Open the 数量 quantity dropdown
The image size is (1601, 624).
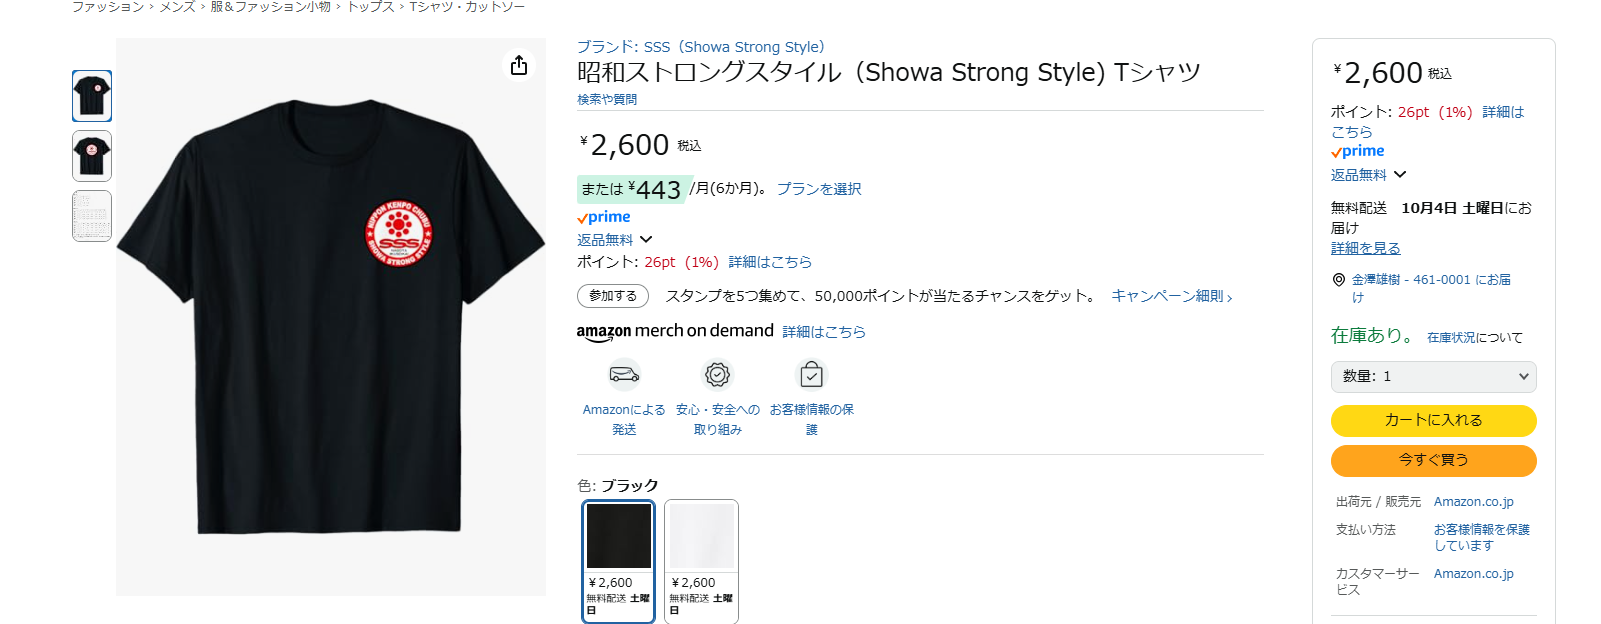(x=1433, y=377)
